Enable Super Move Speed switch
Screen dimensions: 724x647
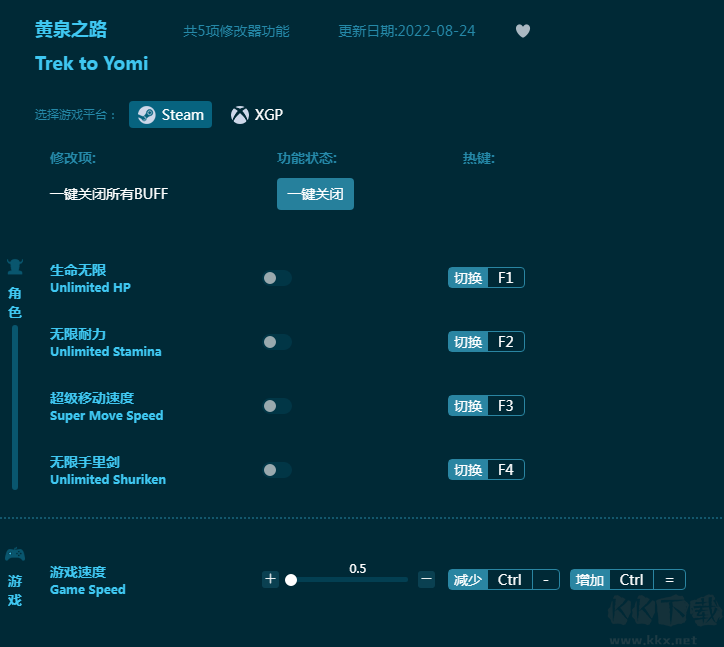click(277, 406)
